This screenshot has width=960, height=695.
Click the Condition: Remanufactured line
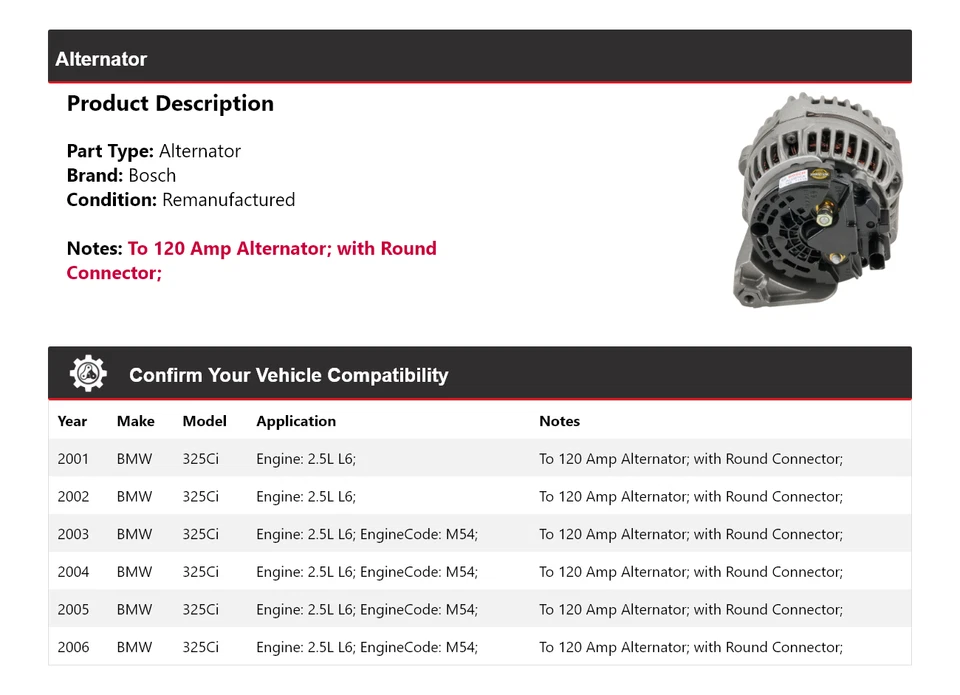181,200
